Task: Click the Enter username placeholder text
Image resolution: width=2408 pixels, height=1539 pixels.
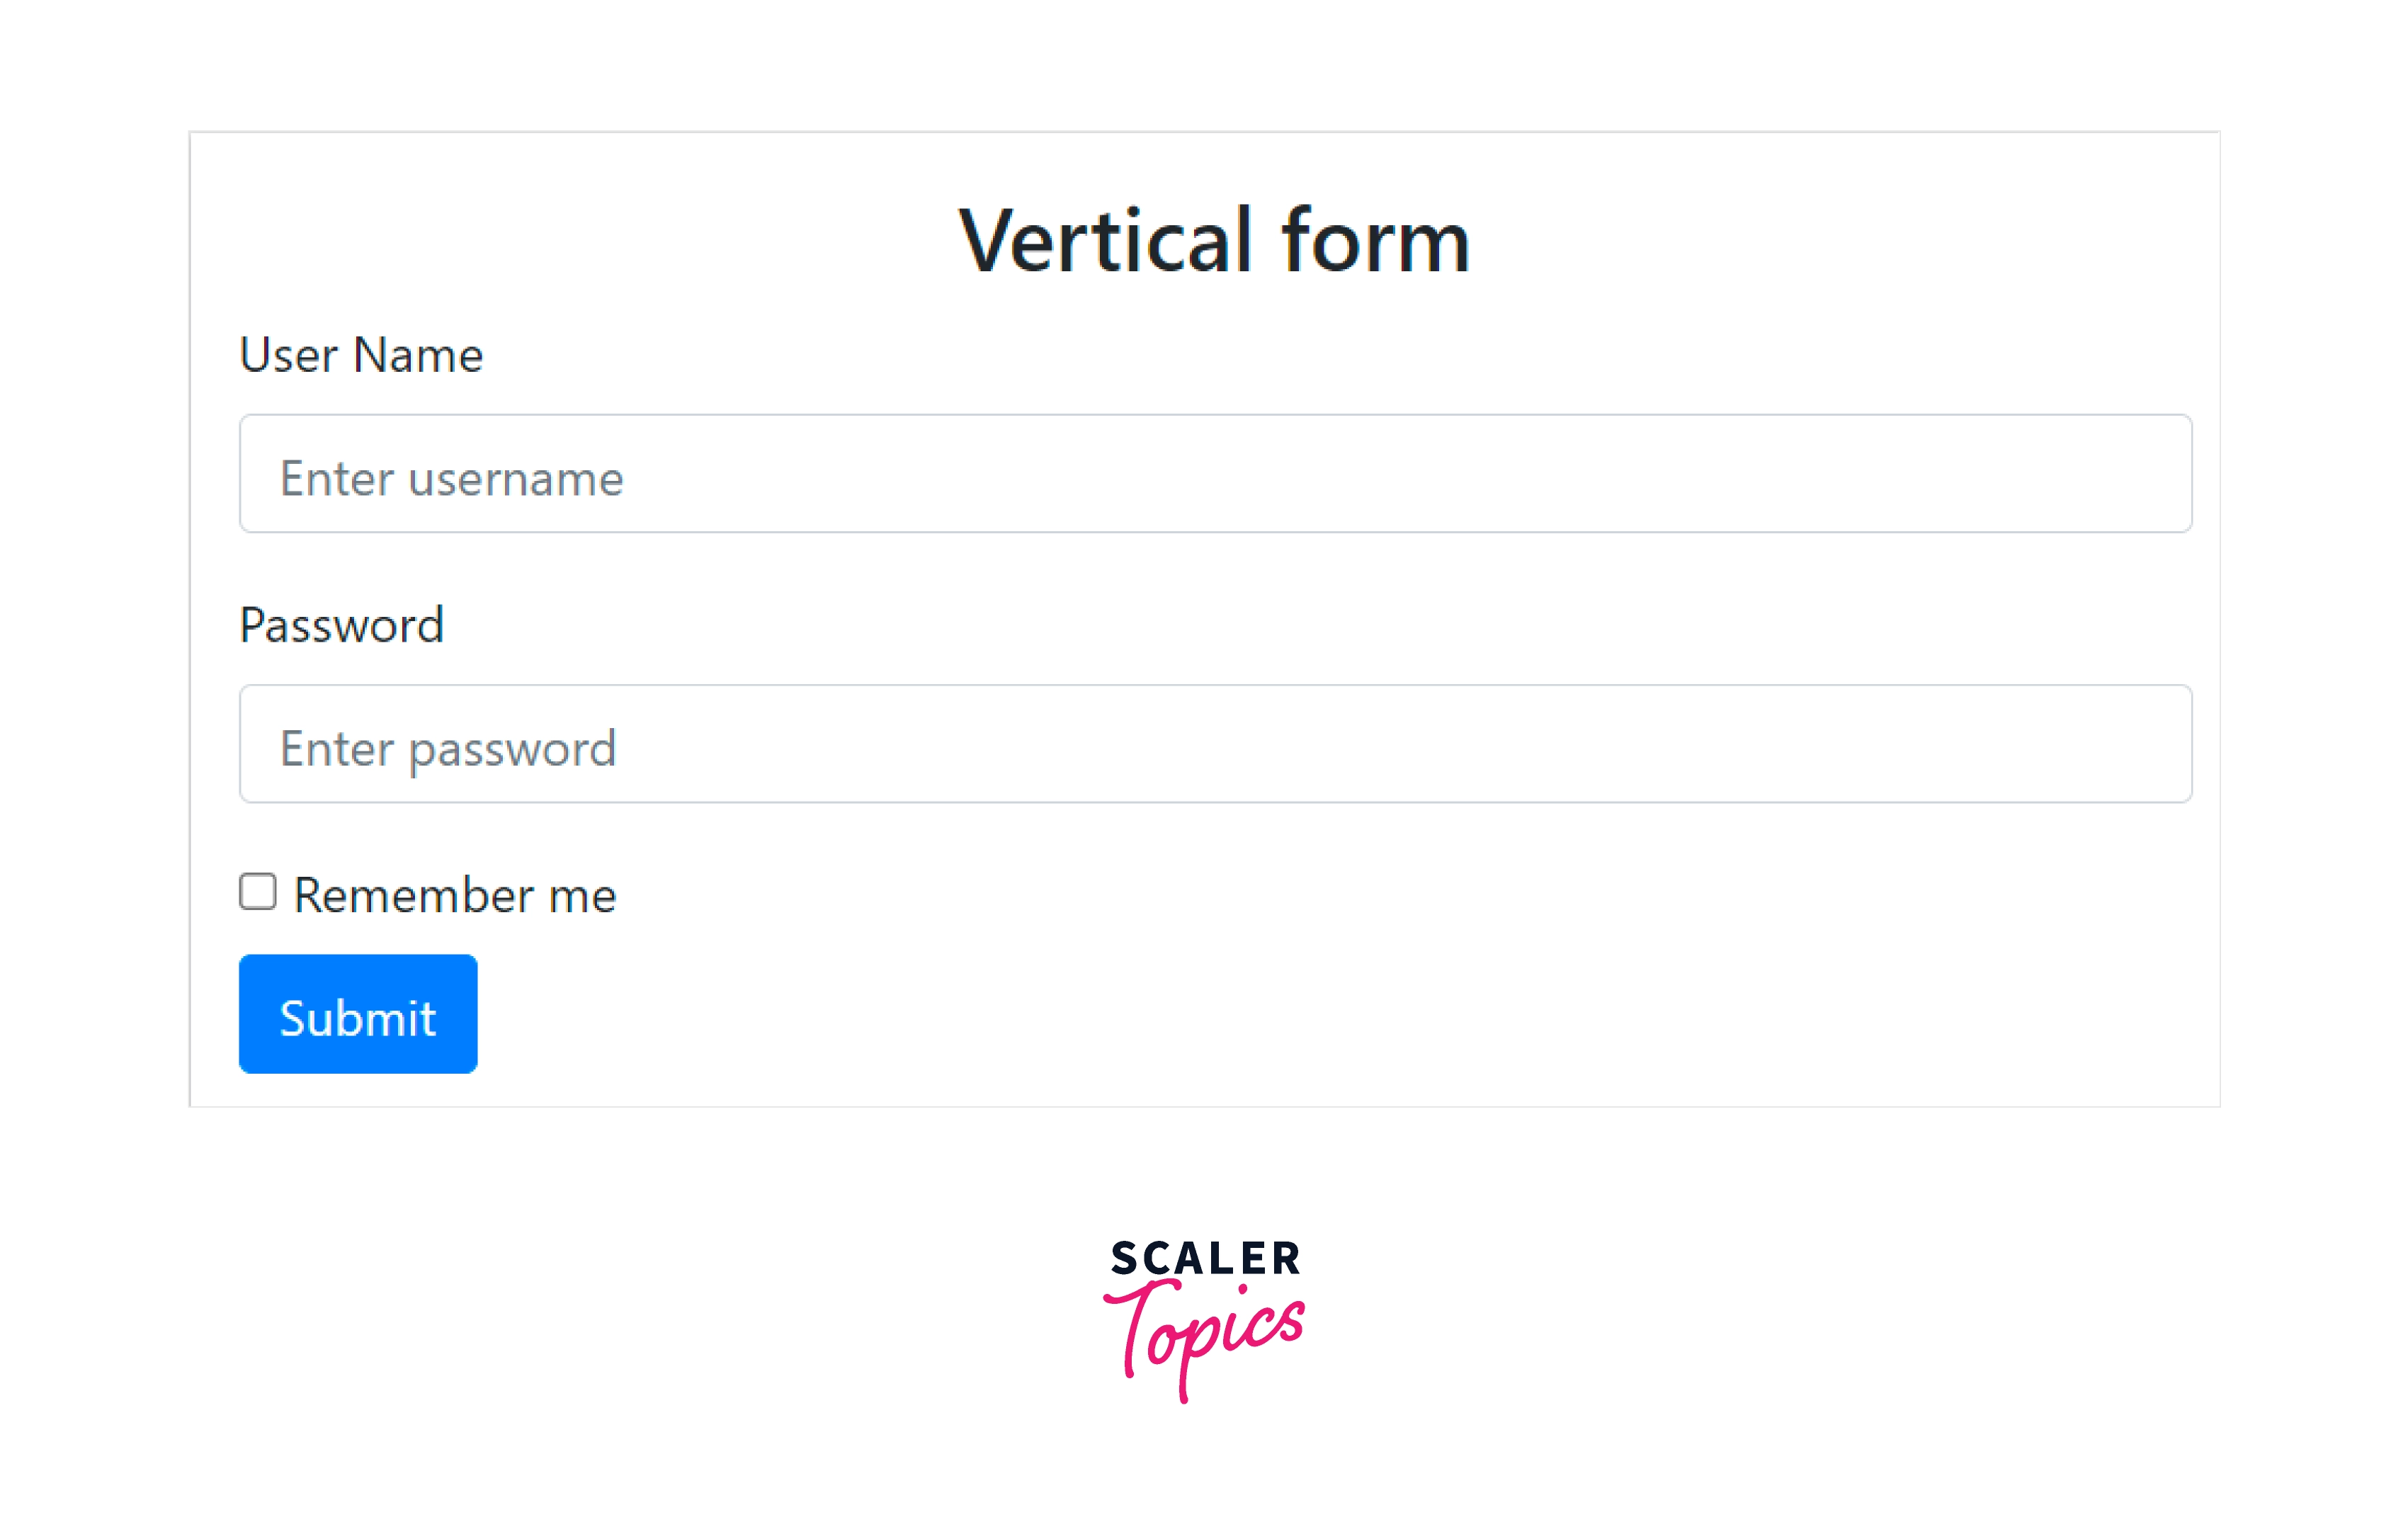Action: [451, 478]
